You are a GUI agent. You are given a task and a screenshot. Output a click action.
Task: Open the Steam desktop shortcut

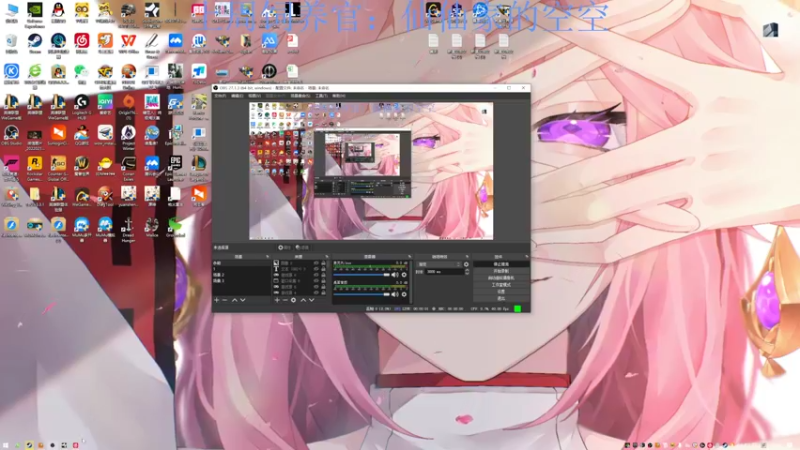[35, 44]
